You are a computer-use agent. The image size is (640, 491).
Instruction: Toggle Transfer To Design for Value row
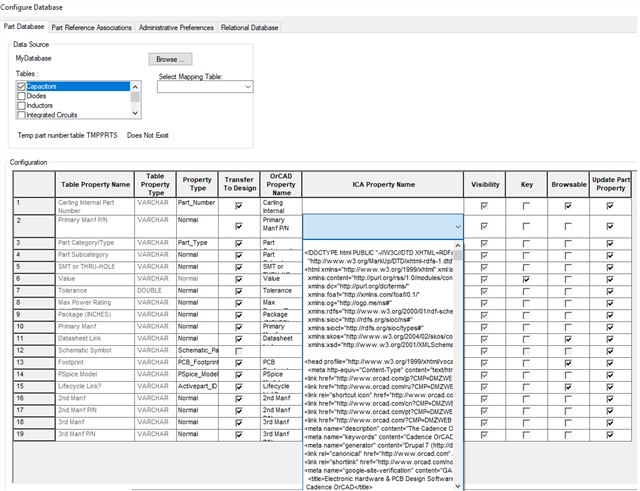point(238,279)
